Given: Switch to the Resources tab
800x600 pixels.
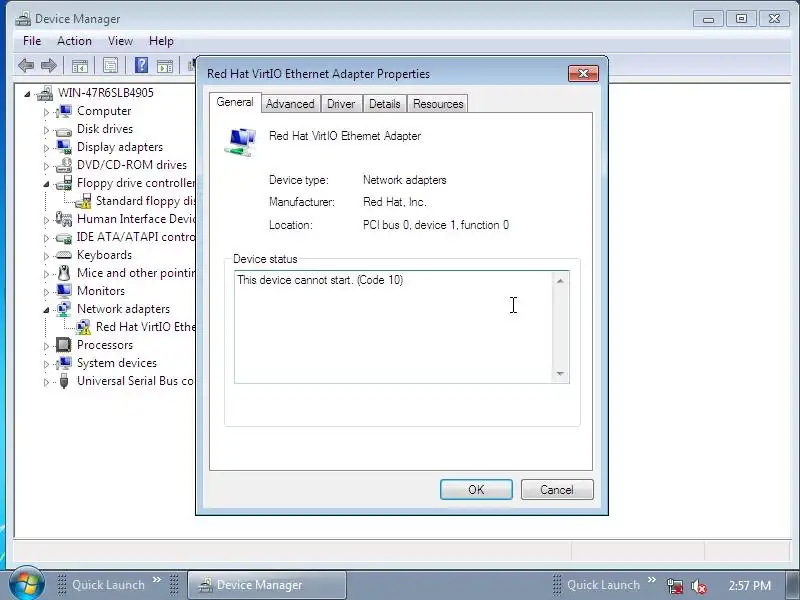Looking at the screenshot, I should coord(438,104).
